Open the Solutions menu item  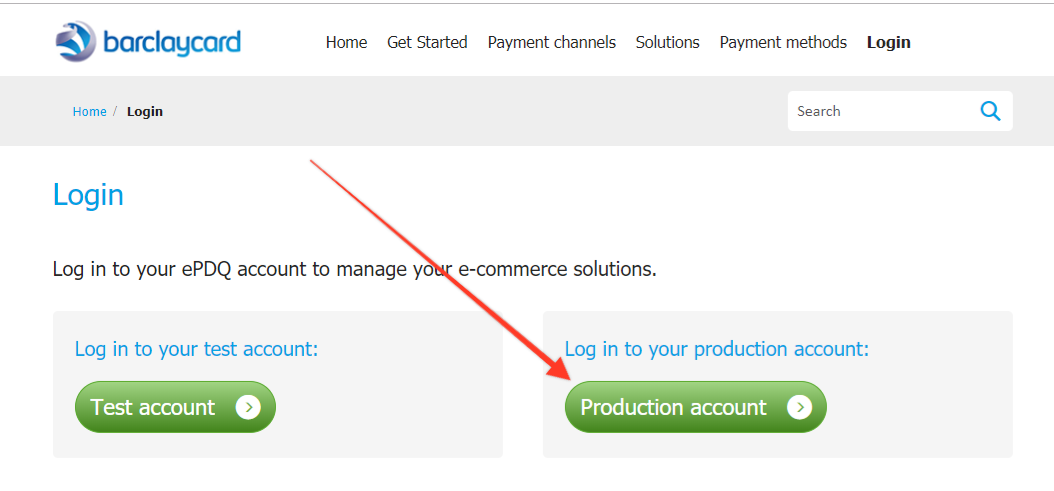pos(667,42)
